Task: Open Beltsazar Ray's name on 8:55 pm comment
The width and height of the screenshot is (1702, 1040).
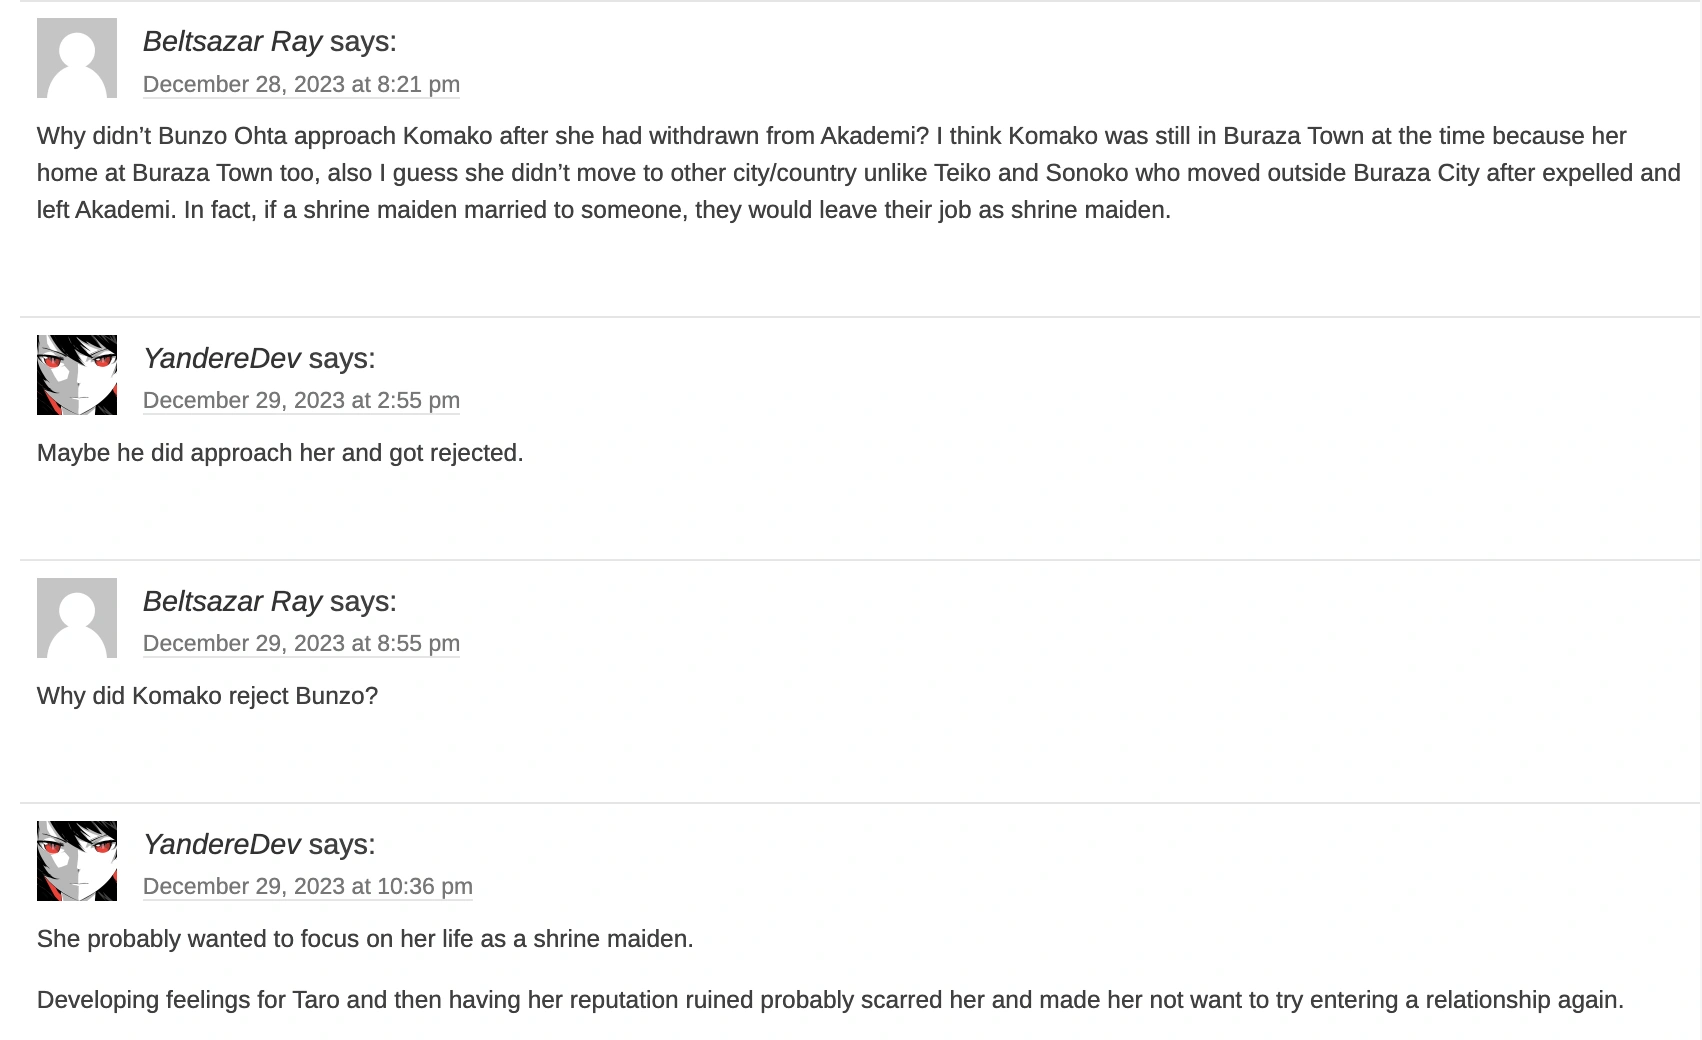Action: (x=232, y=602)
